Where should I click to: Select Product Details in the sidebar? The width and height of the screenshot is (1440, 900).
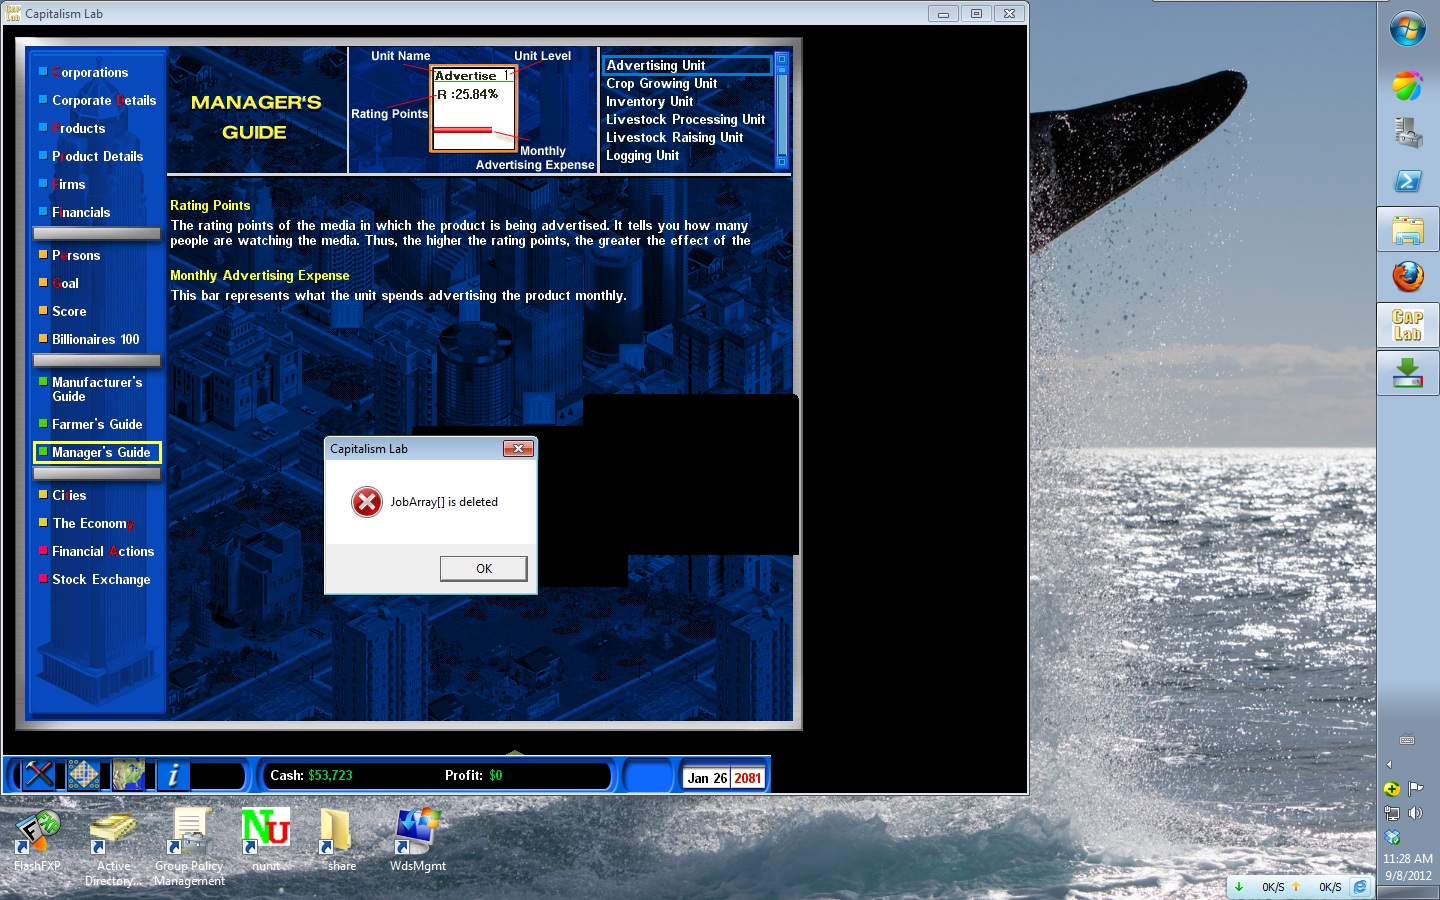click(x=97, y=156)
